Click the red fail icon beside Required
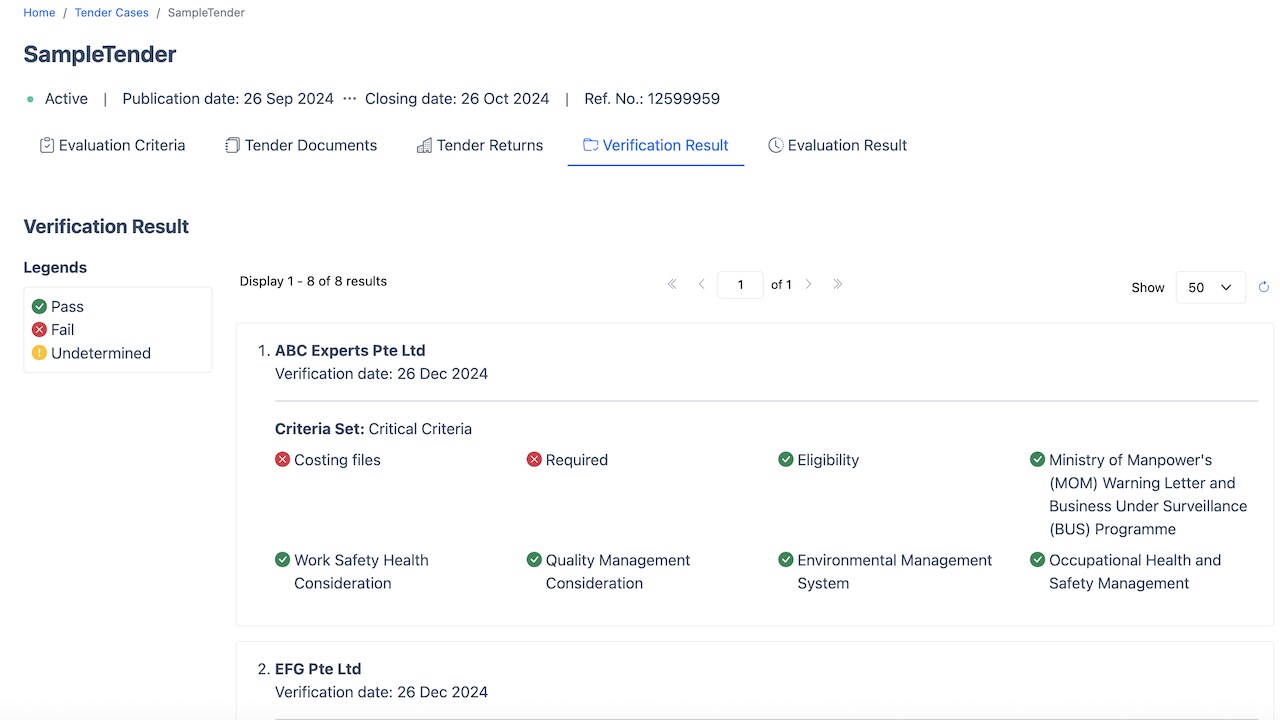This screenshot has height=720, width=1280. pos(534,460)
